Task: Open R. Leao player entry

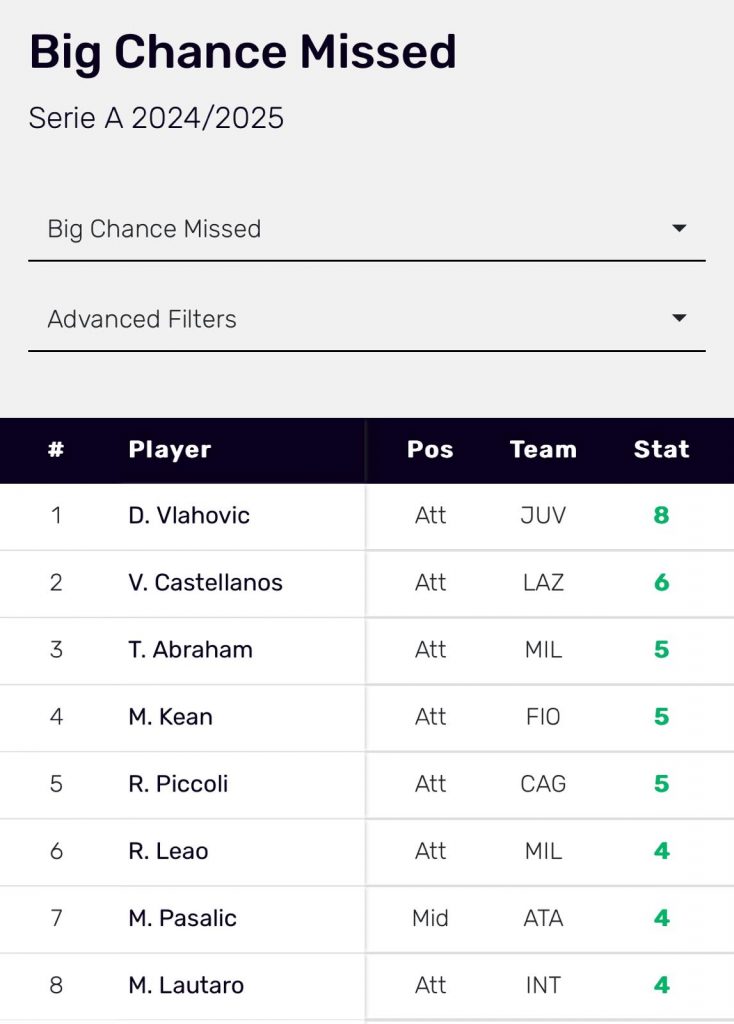Action: point(168,851)
